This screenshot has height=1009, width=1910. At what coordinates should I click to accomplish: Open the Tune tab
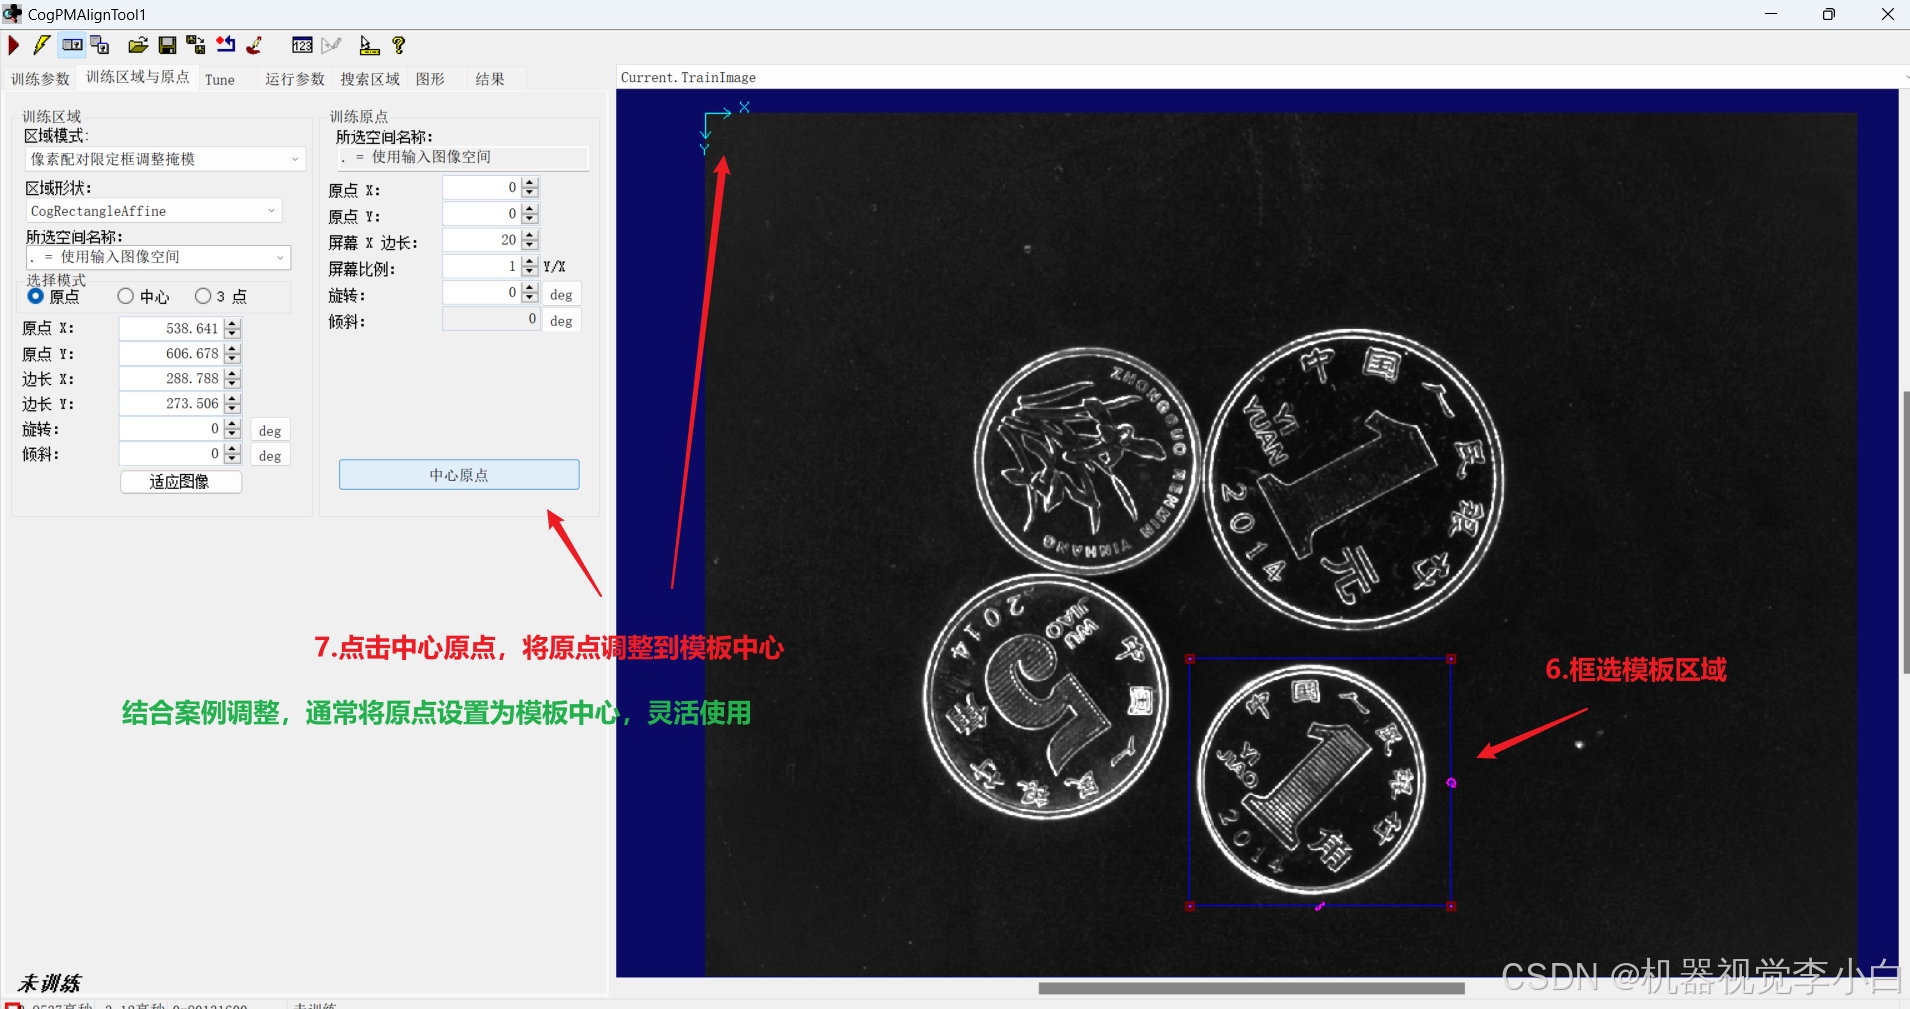(x=220, y=80)
